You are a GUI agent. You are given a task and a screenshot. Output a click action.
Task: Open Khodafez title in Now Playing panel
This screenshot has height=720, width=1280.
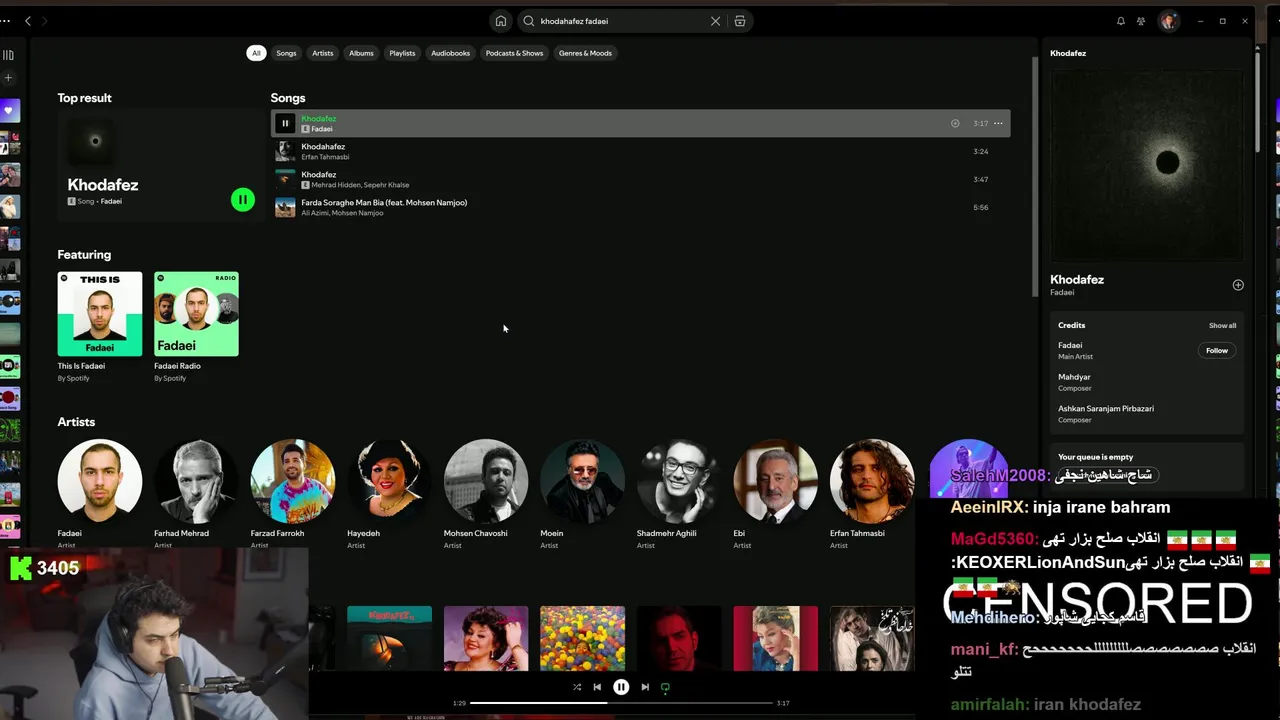[1077, 280]
